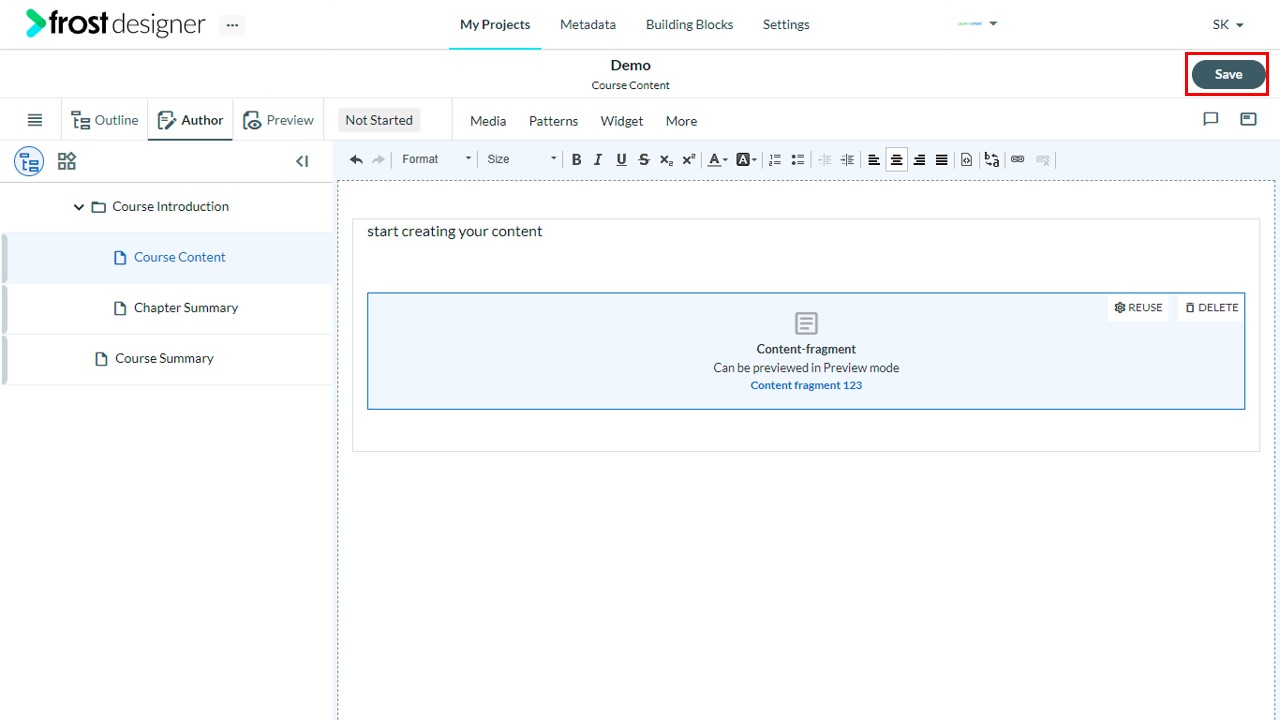Collapse the left sidebar panel
This screenshot has width=1280, height=720.
point(302,161)
